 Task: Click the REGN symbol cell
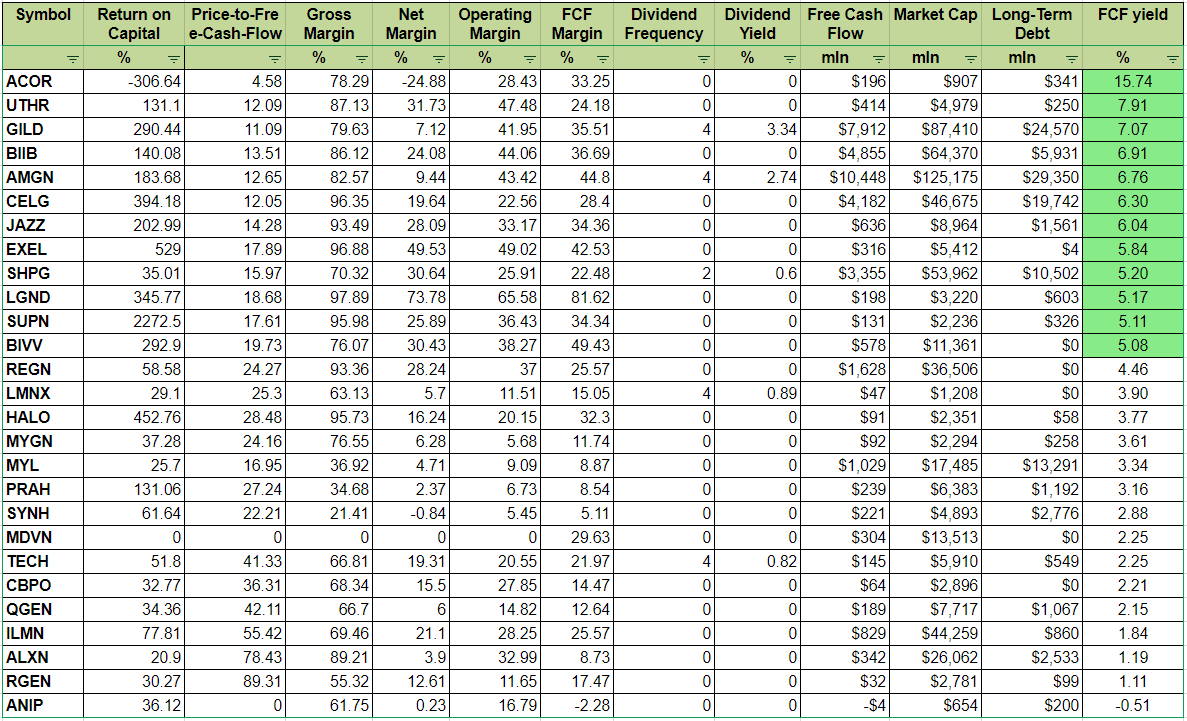(42, 370)
